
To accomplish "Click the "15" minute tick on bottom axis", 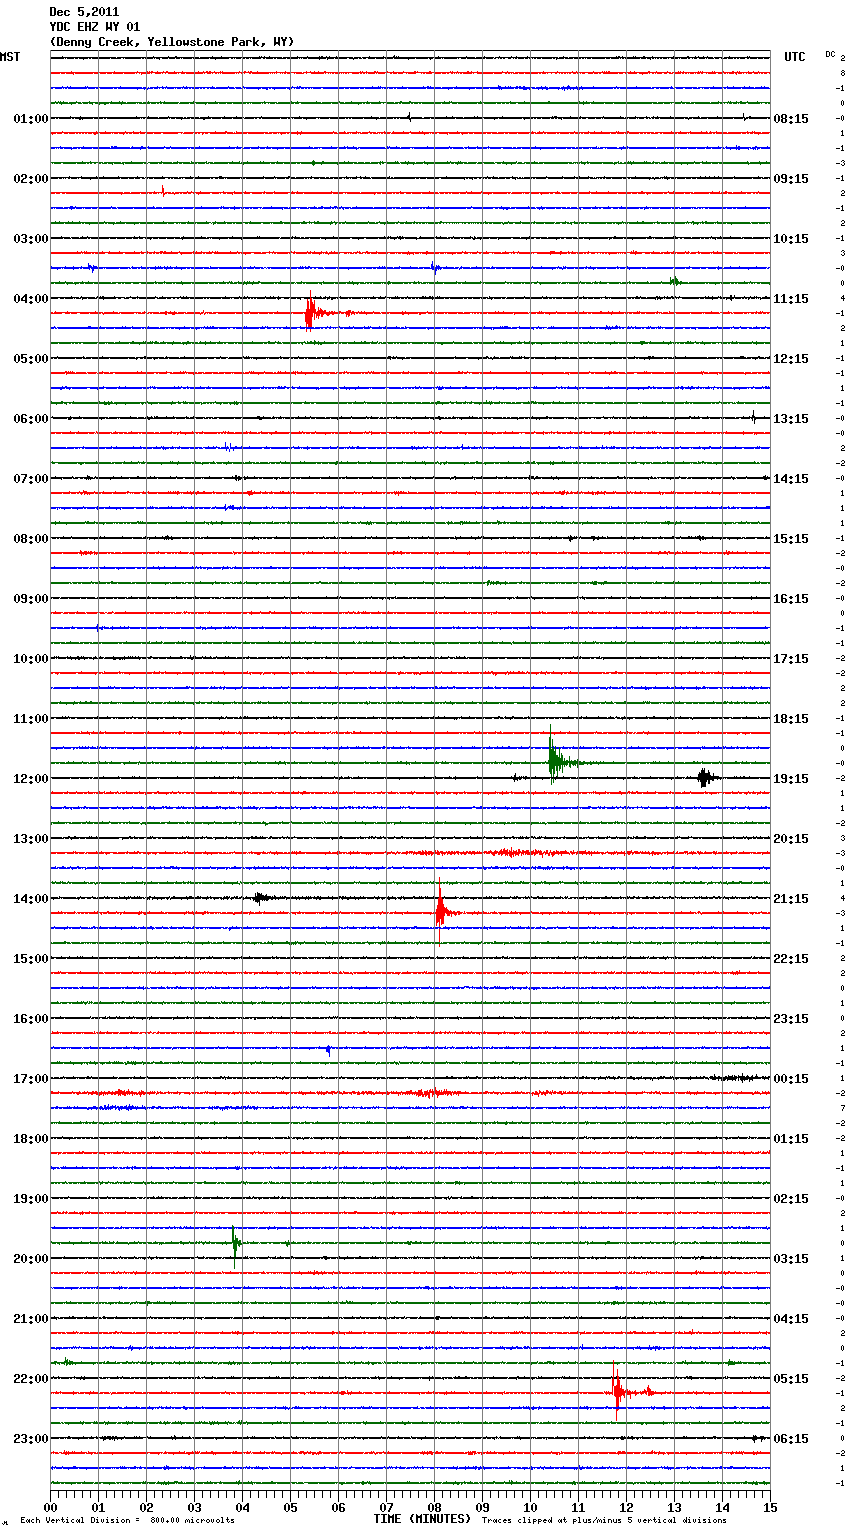I will click(770, 1507).
